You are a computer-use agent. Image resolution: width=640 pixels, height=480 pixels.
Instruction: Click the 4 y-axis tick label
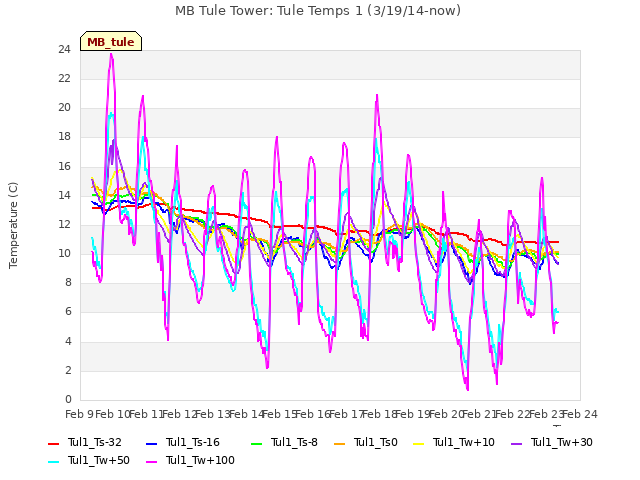[68, 341]
